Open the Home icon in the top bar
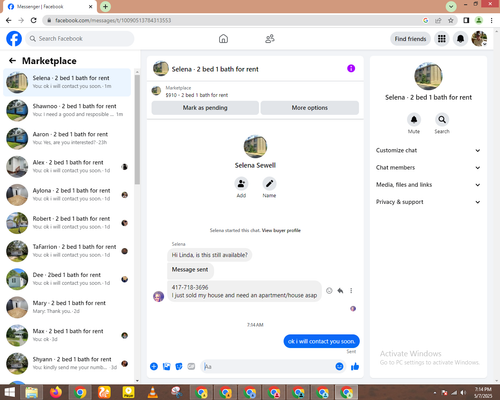 click(x=223, y=39)
